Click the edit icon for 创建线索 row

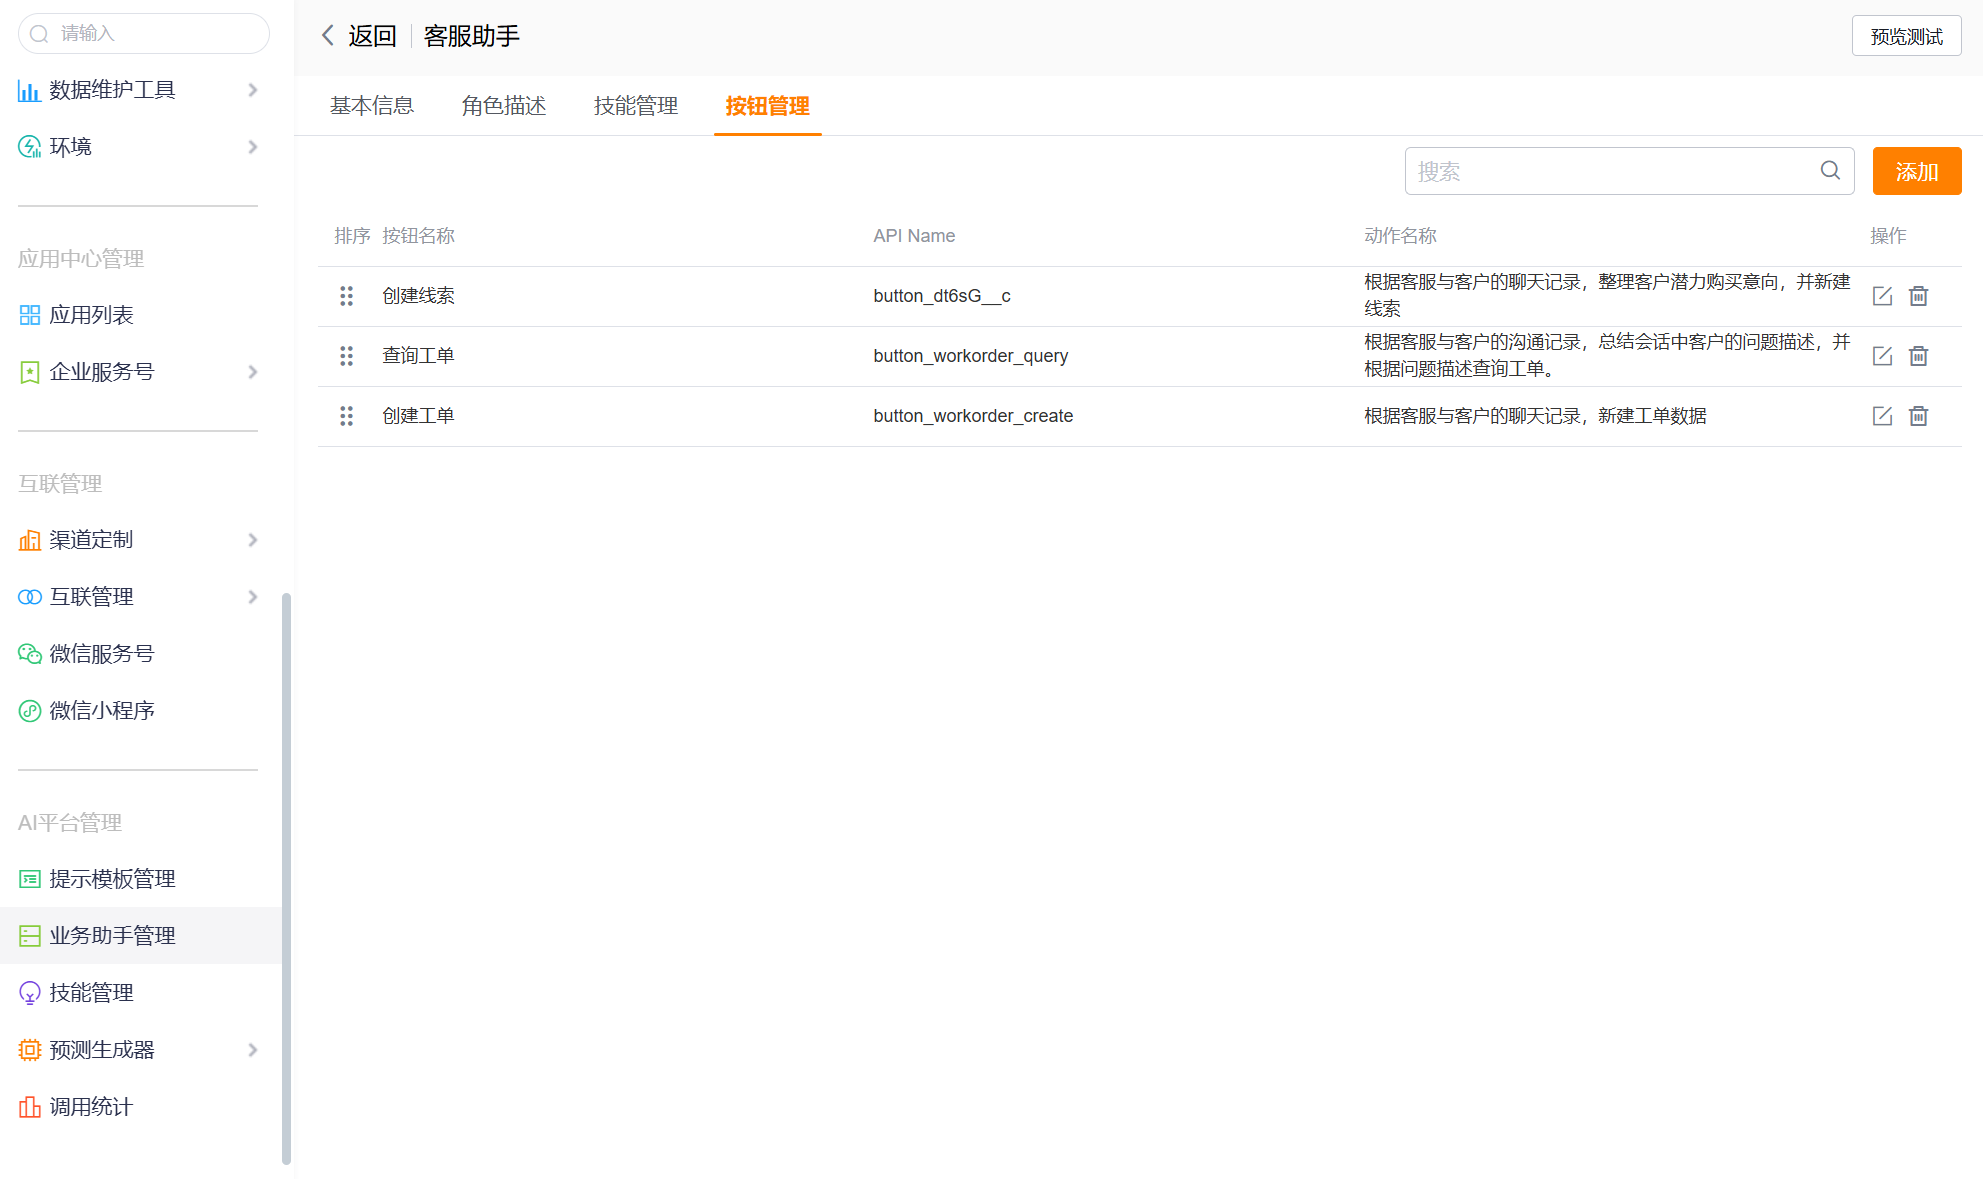coord(1882,296)
